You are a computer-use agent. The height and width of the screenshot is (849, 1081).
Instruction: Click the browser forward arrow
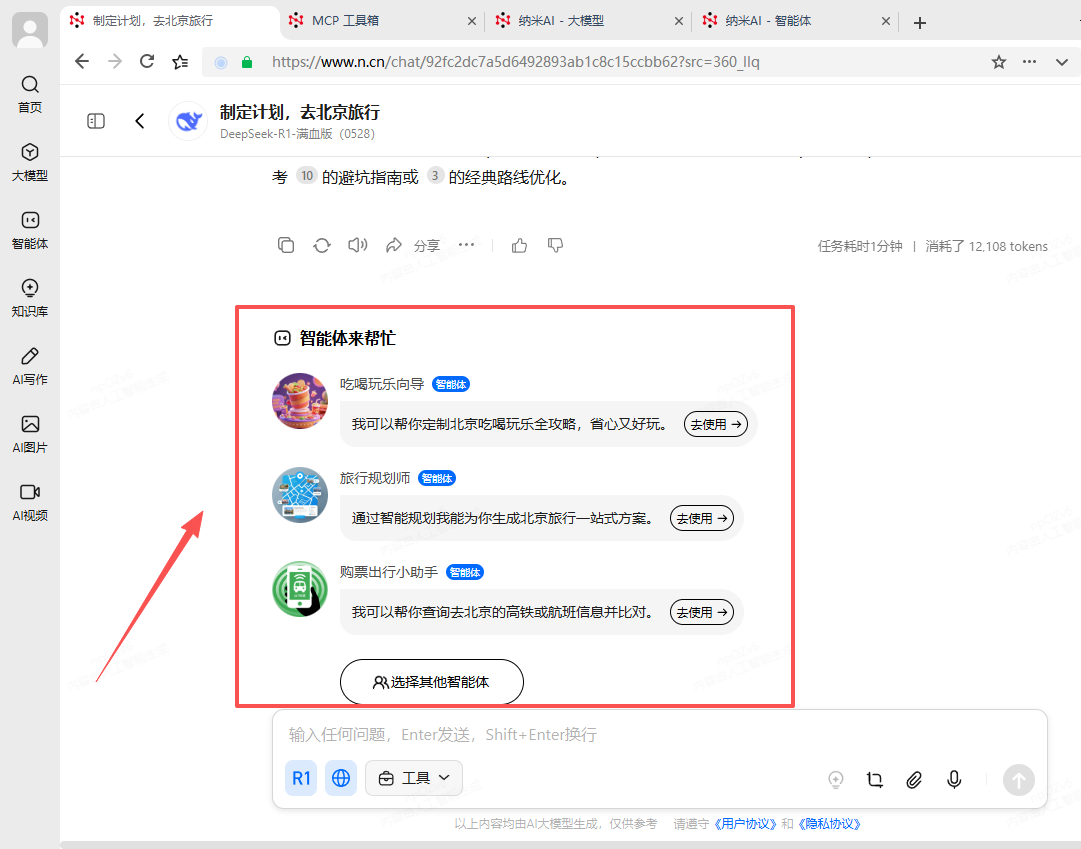click(x=114, y=61)
